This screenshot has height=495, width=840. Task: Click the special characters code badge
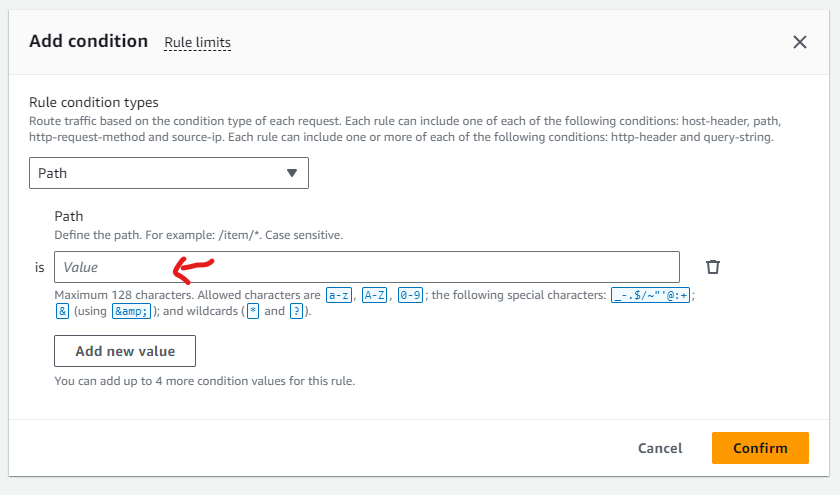651,295
